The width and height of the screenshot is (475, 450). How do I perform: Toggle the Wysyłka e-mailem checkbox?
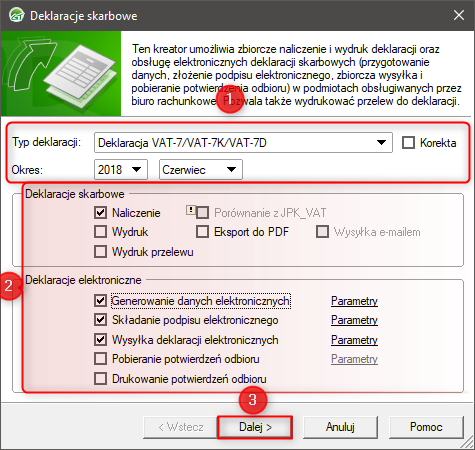click(322, 232)
